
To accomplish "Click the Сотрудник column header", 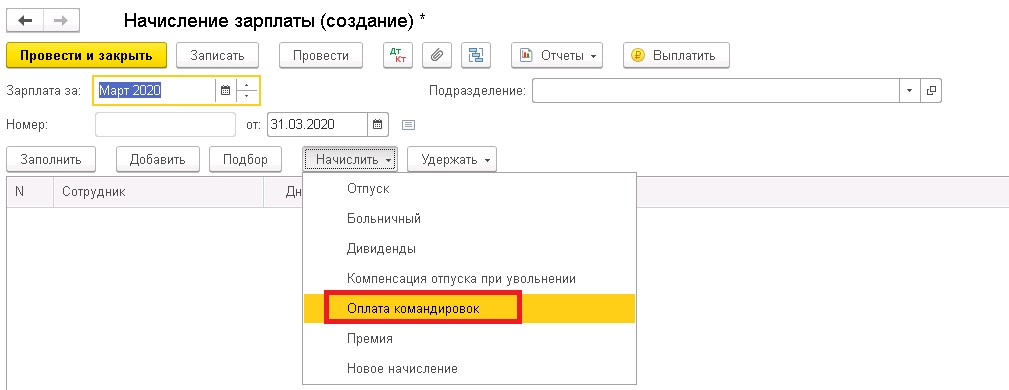I will click(158, 192).
